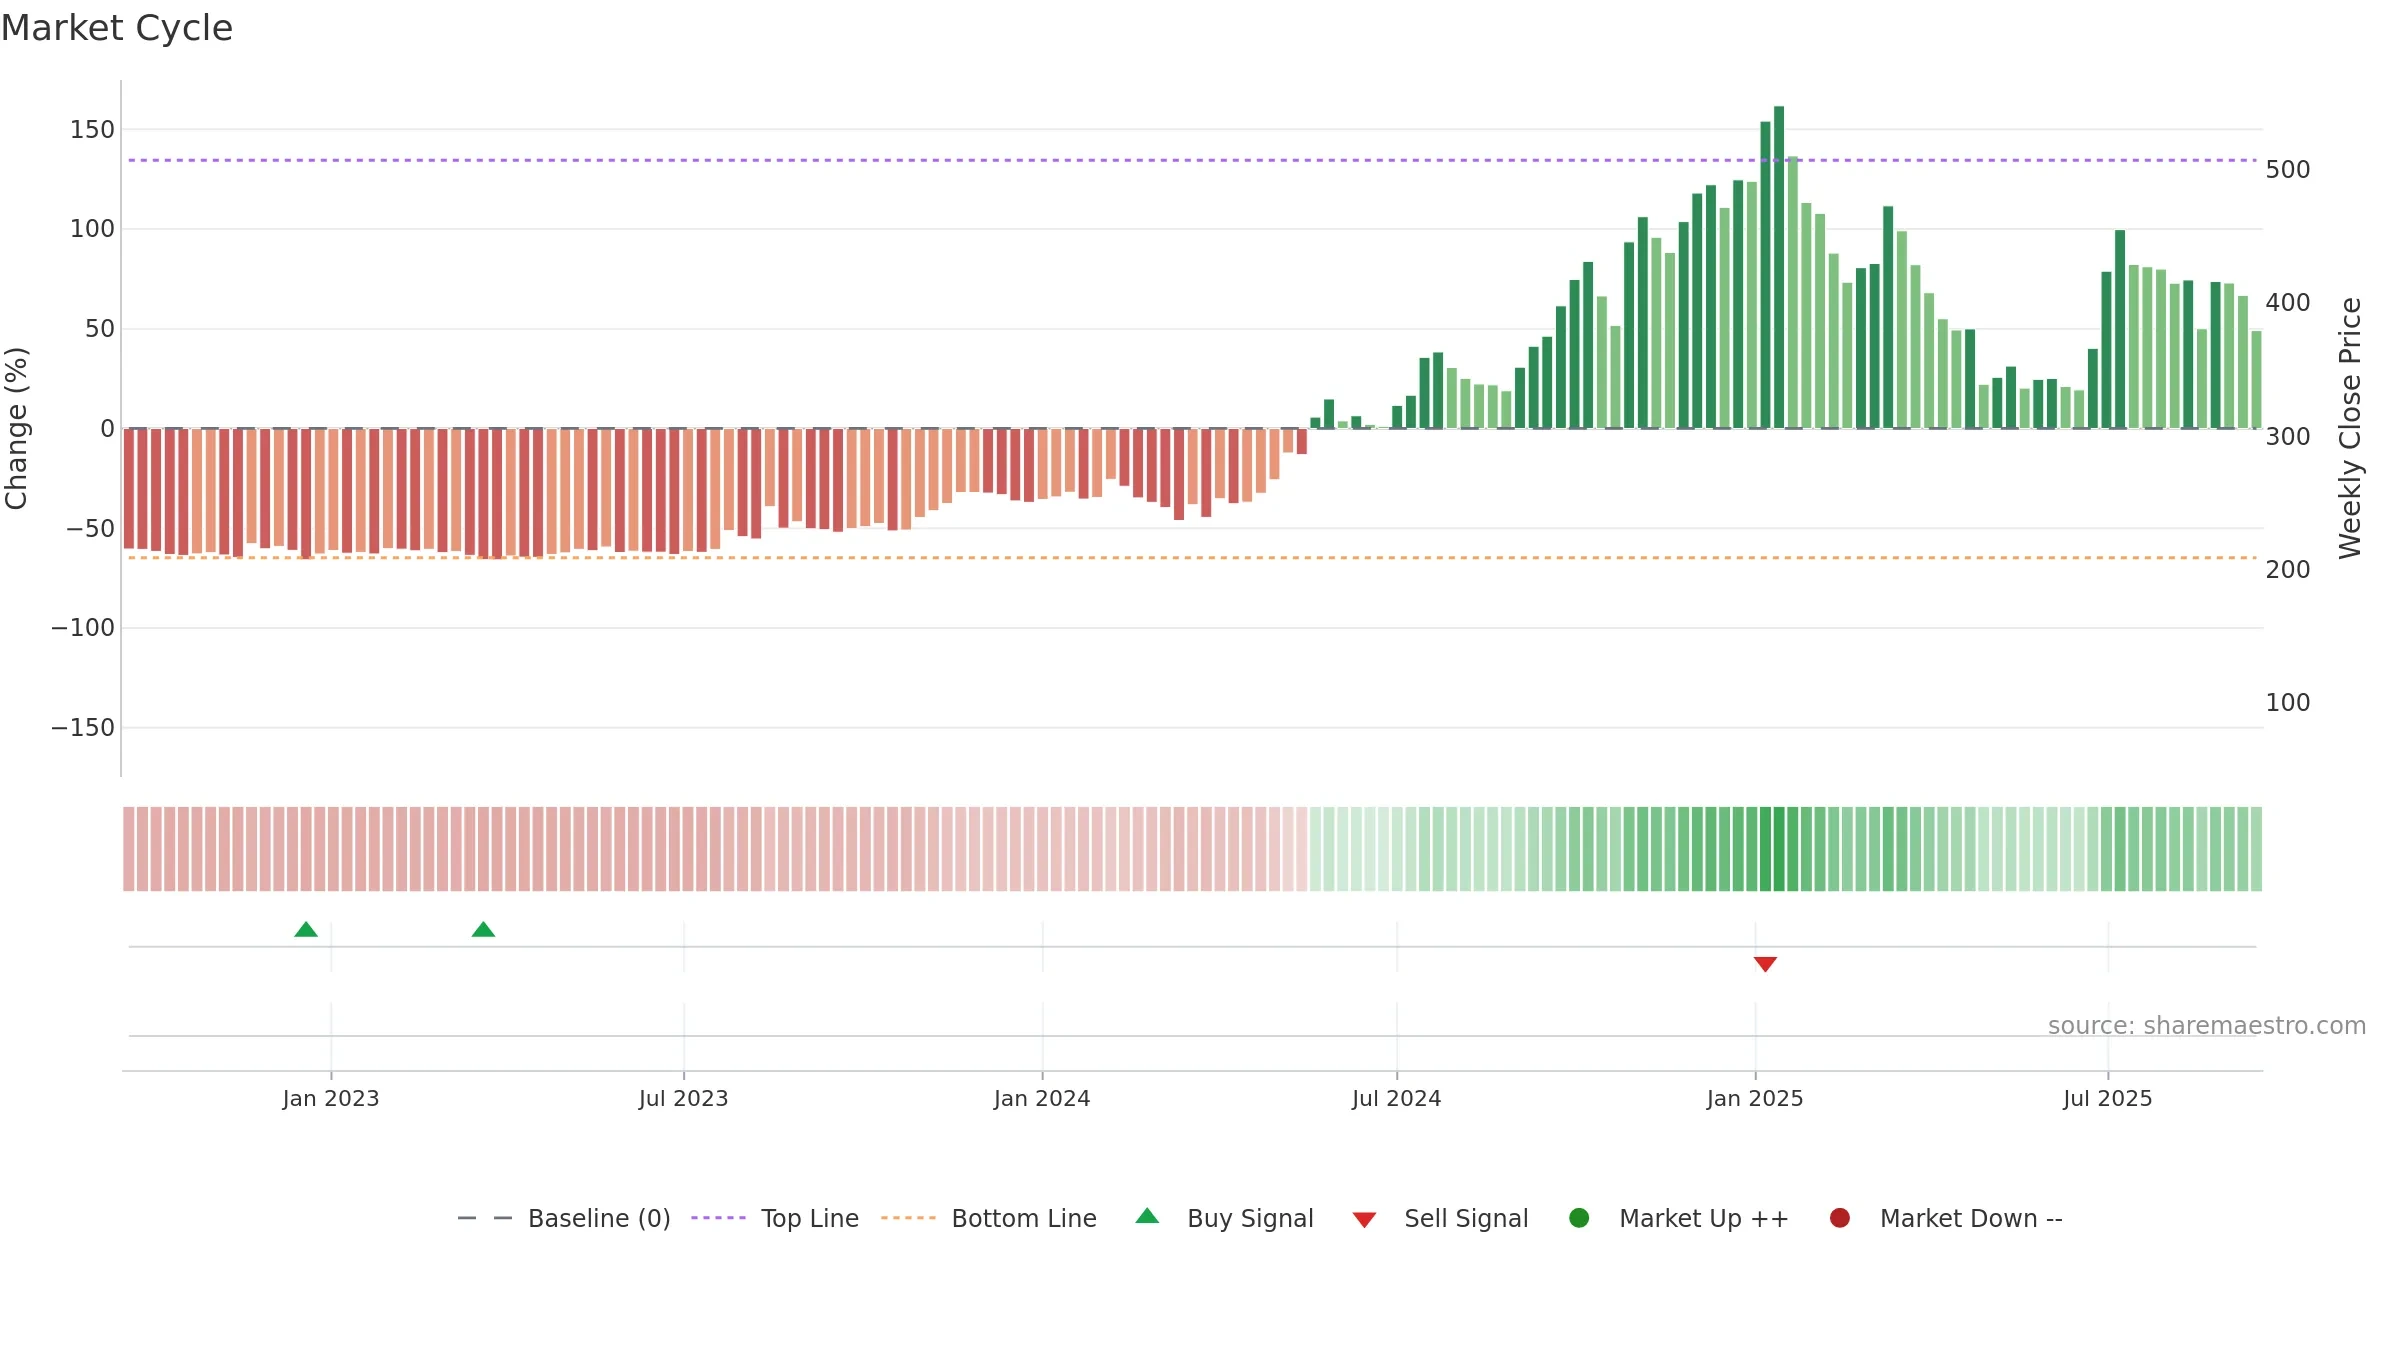Click the −100 tick on the left axis
Viewport: 2400px width, 1350px height.
click(83, 628)
